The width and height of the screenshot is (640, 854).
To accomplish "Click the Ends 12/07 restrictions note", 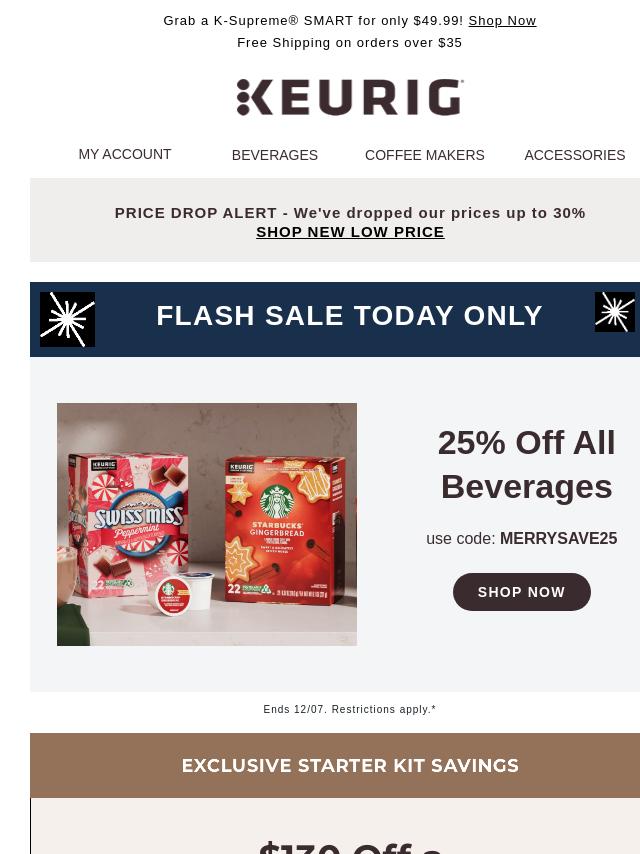I will click(349, 709).
